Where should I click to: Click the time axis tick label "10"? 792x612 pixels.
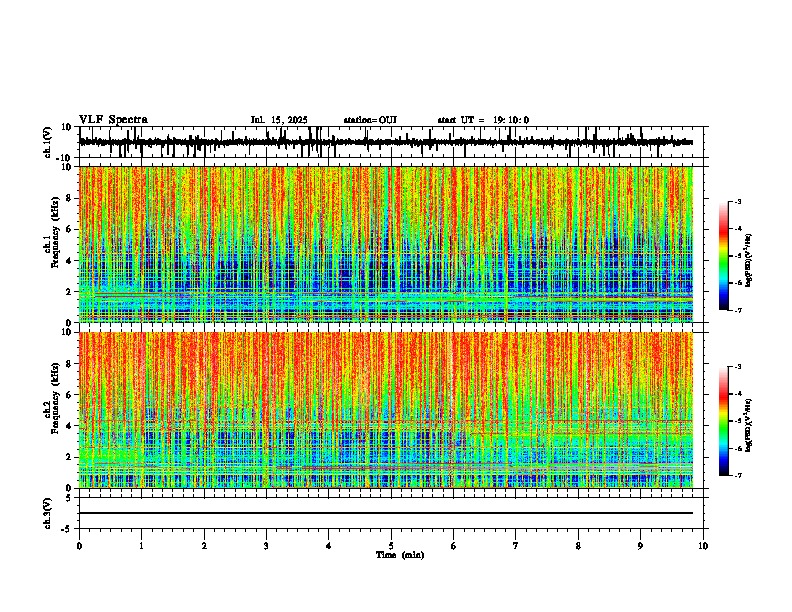[x=703, y=546]
